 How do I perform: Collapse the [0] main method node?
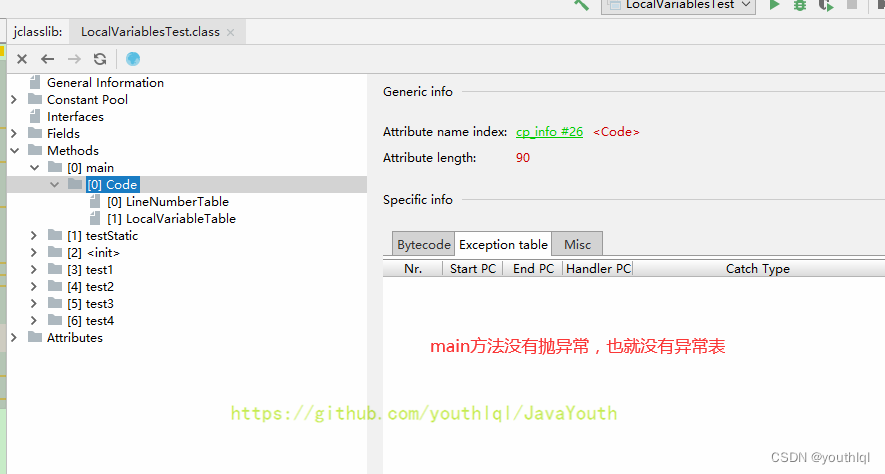(34, 168)
